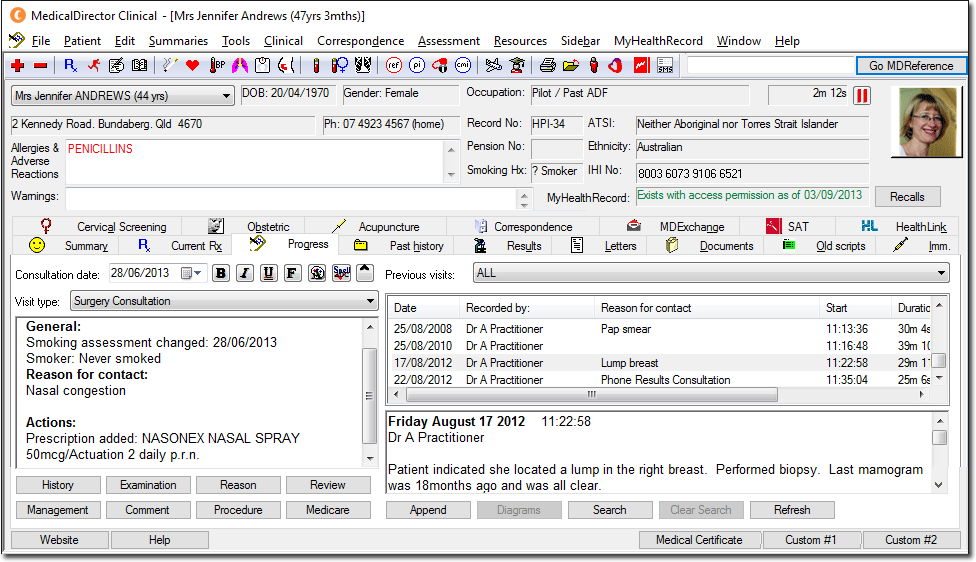The image size is (976, 562).
Task: Click the 'ref' circular toolbar icon
Action: point(393,66)
